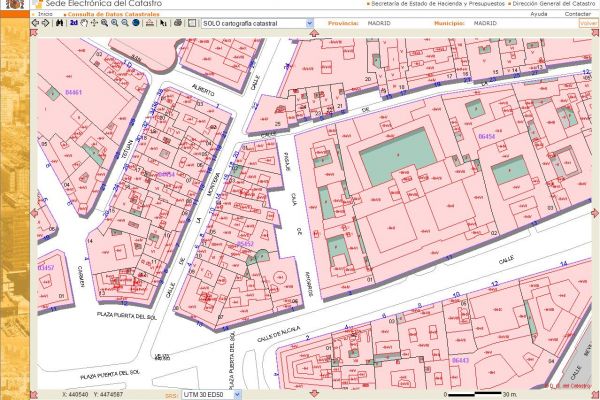The height and width of the screenshot is (400, 600).
Task: Select the info pointer cursor tool
Action: point(163,23)
